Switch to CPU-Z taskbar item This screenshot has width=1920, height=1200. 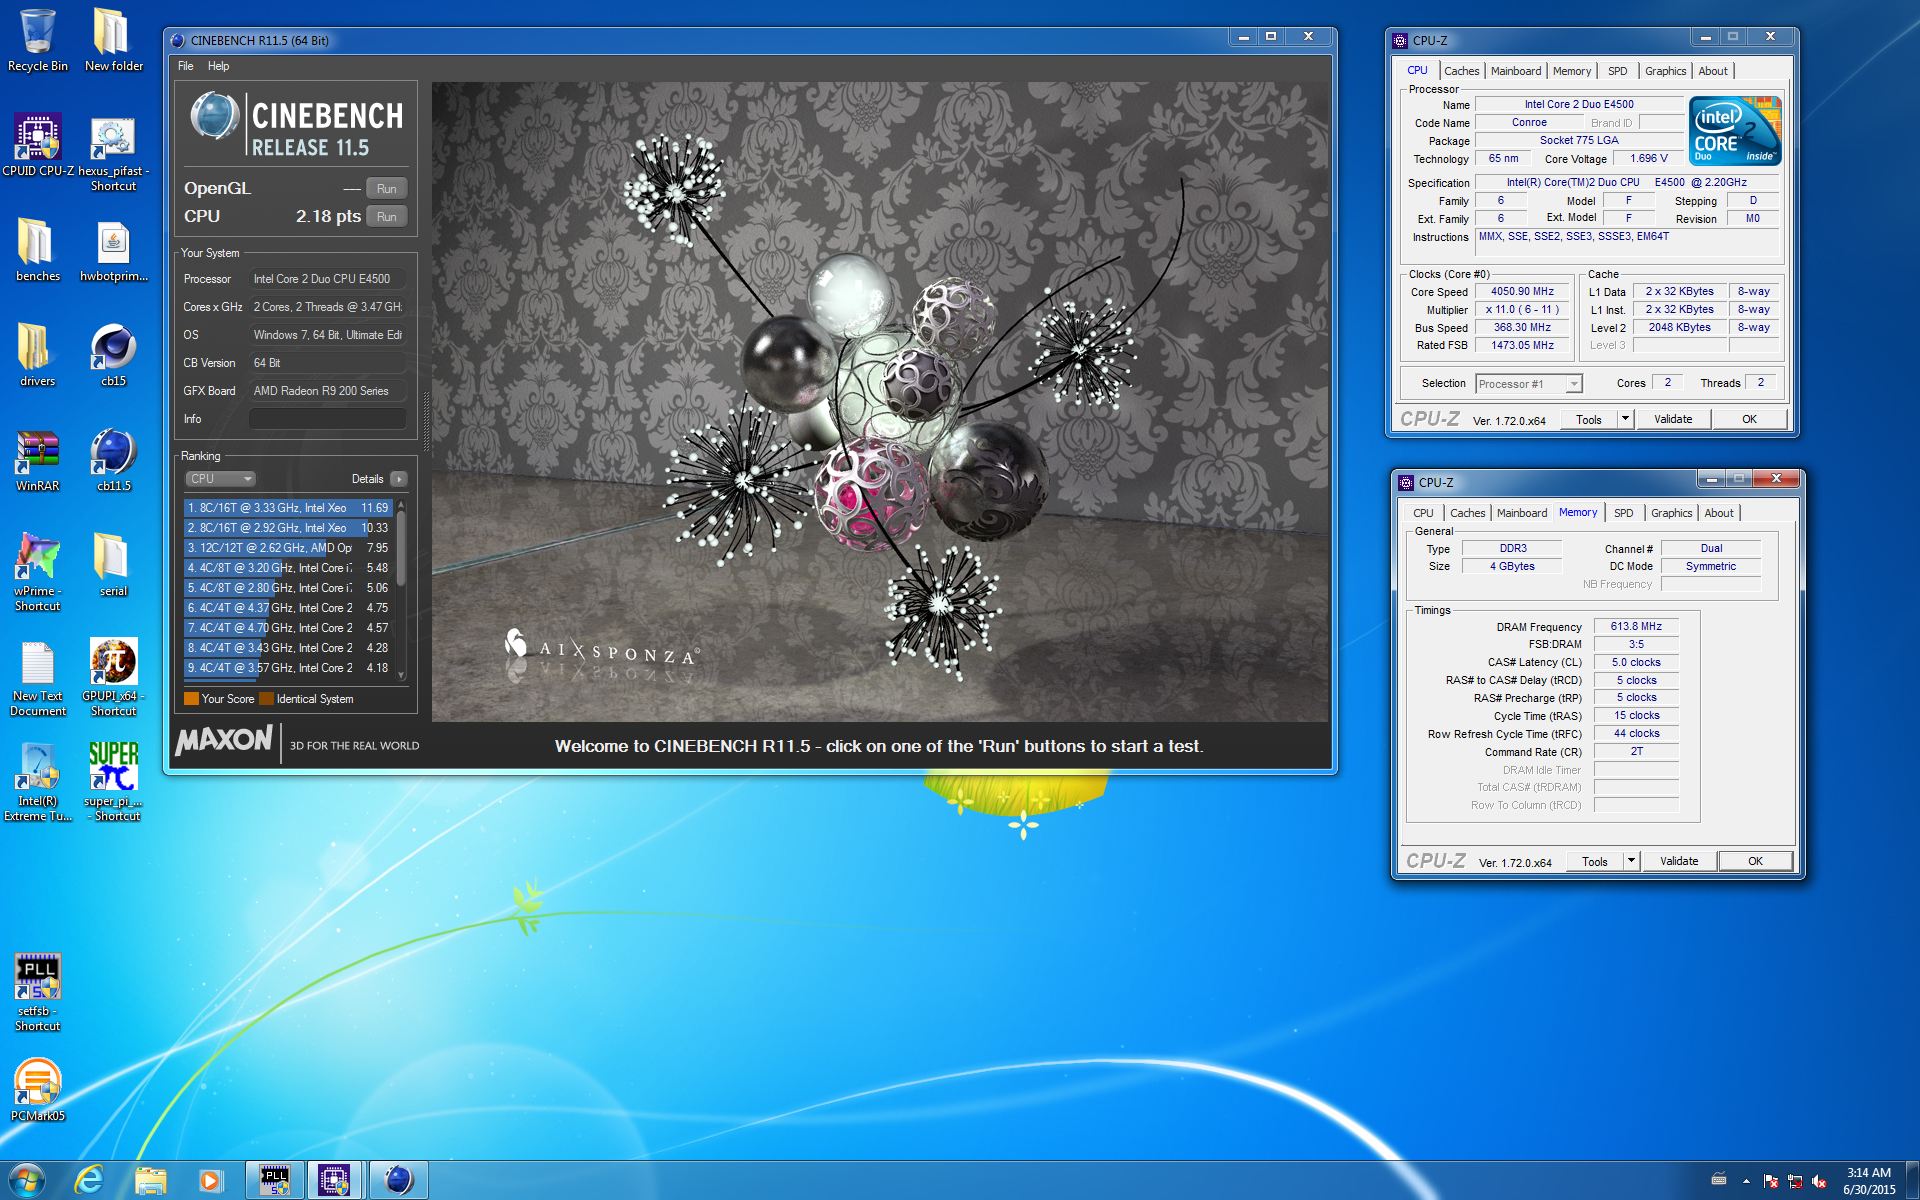tap(334, 1180)
